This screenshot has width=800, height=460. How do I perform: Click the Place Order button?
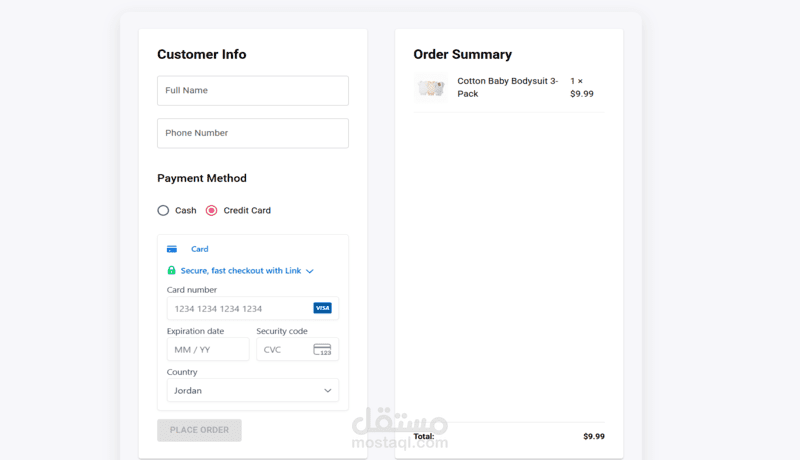coord(199,430)
